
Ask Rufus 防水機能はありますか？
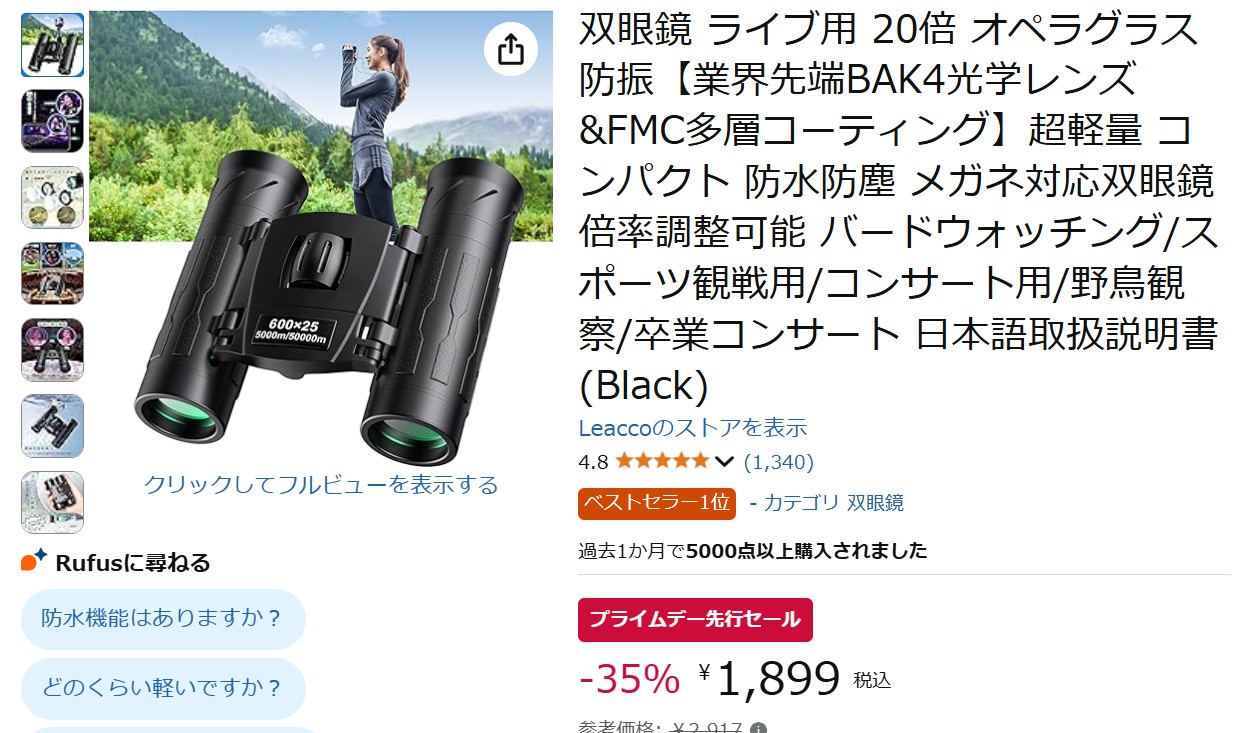(163, 618)
